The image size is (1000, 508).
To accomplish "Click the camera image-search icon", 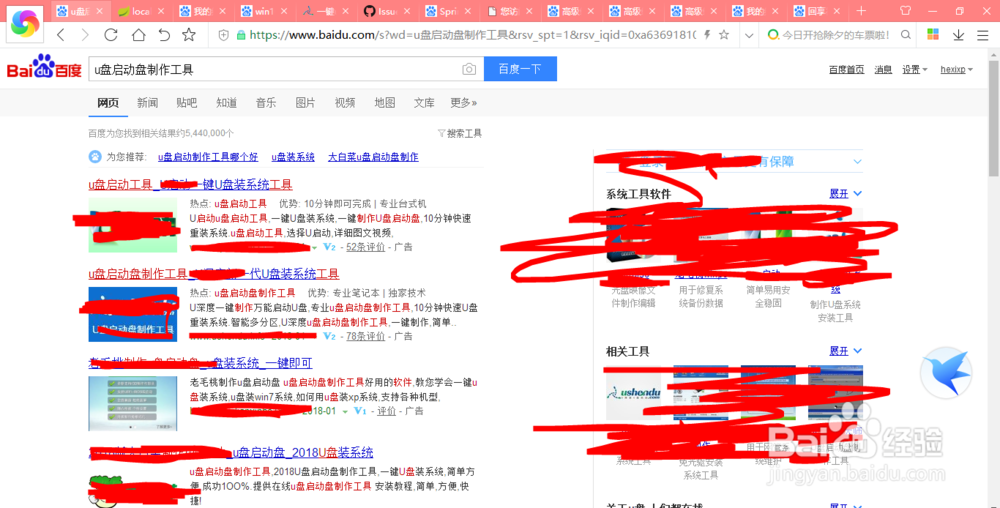I will click(x=469, y=69).
